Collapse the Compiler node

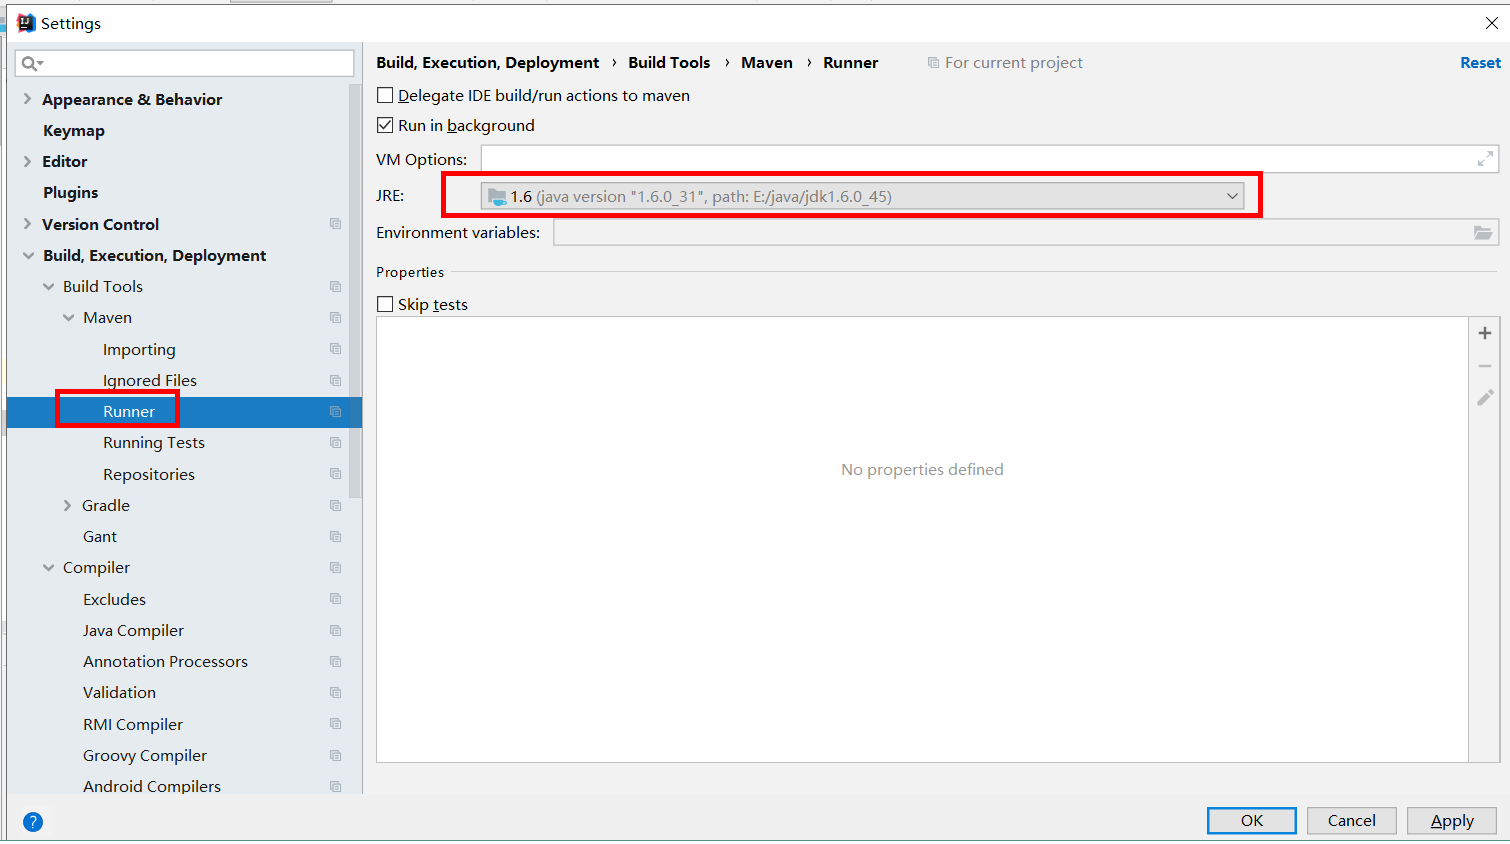(x=48, y=568)
